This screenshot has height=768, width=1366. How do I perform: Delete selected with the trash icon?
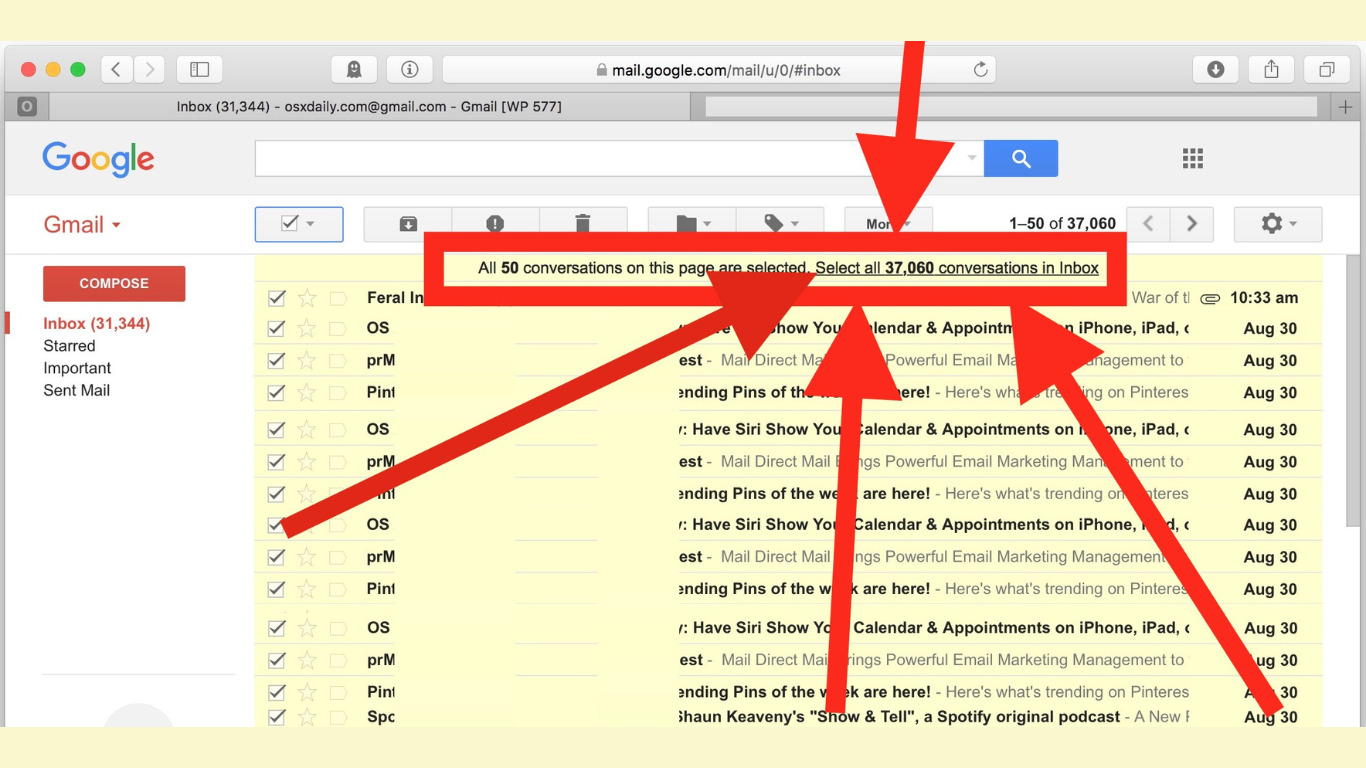point(583,224)
